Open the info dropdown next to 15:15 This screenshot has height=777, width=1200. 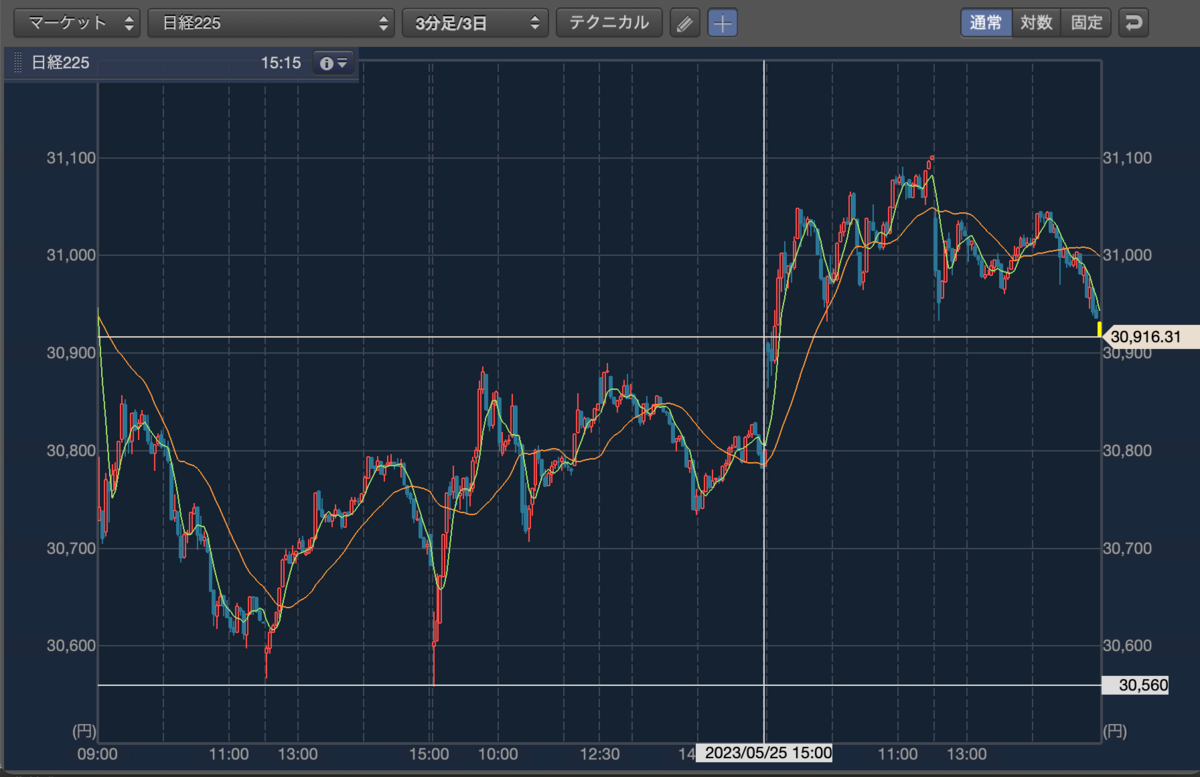[x=333, y=63]
